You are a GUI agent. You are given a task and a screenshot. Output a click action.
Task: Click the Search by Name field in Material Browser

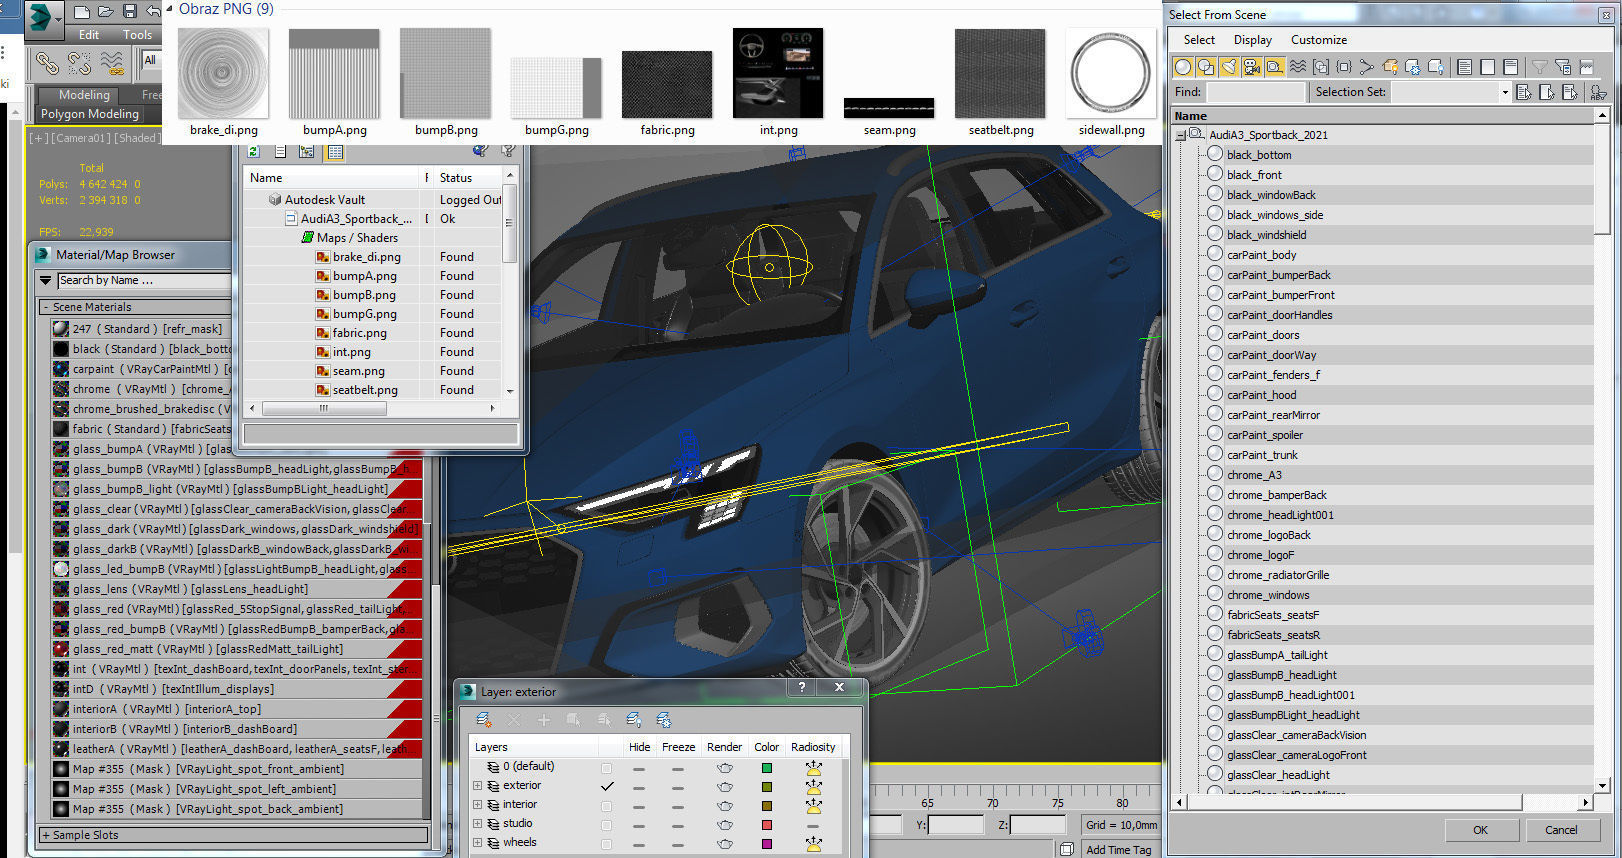point(143,281)
